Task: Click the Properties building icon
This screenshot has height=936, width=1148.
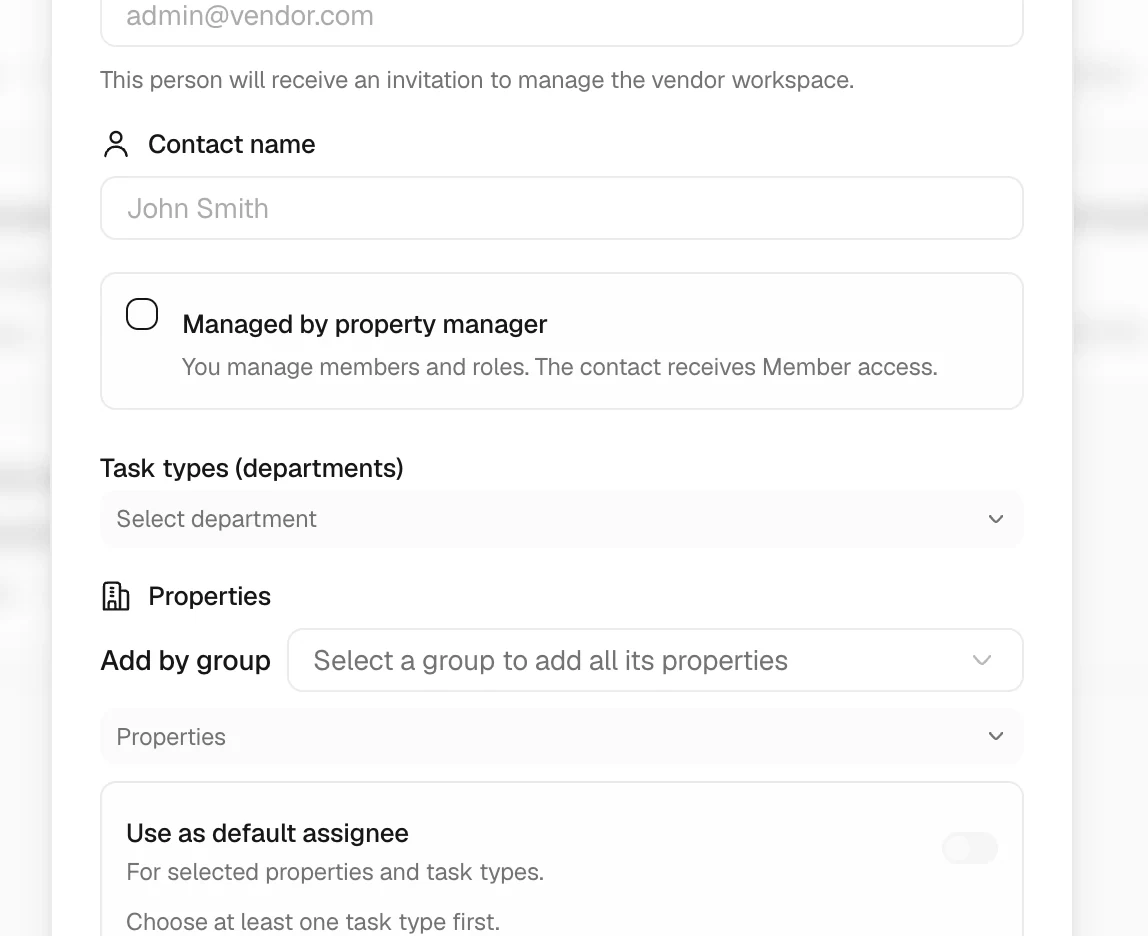Action: point(116,596)
